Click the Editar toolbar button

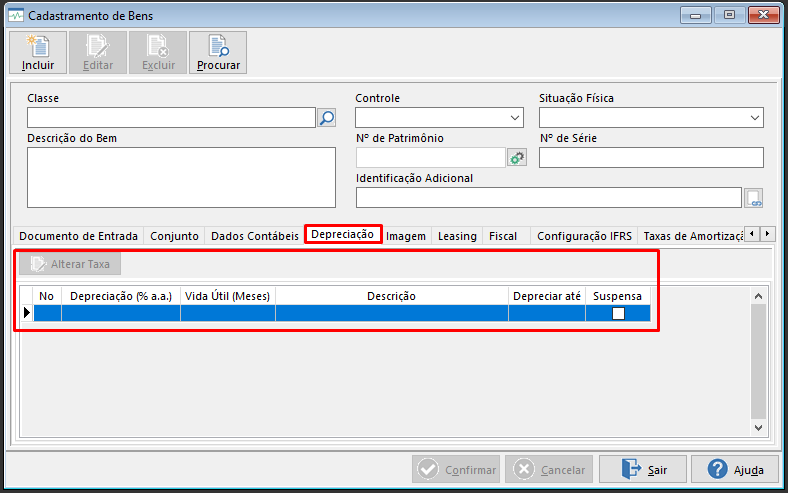click(98, 53)
